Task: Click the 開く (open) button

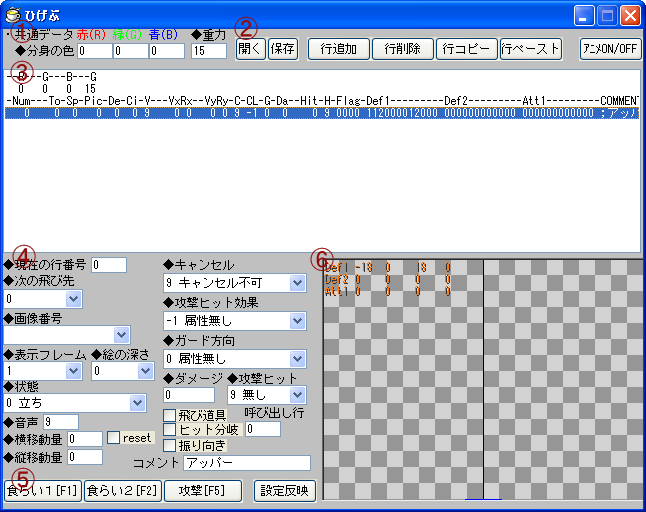Action: point(250,49)
